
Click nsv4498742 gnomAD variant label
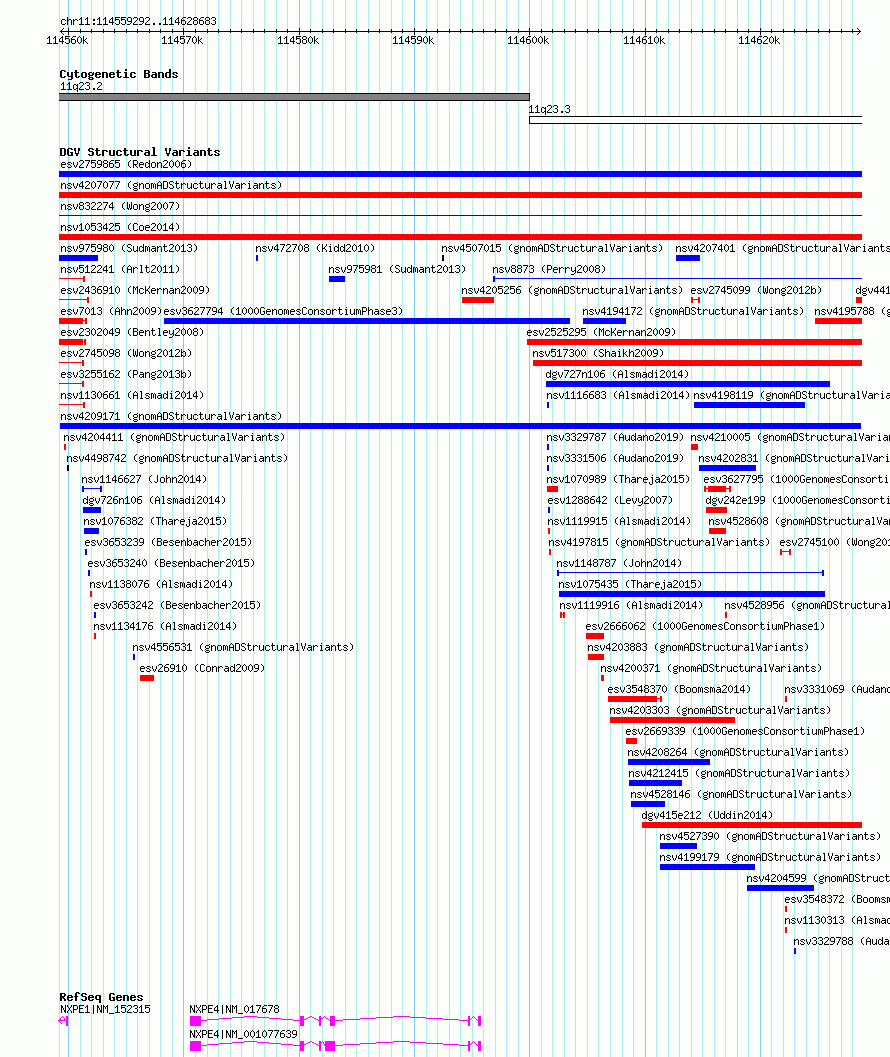[x=177, y=456]
